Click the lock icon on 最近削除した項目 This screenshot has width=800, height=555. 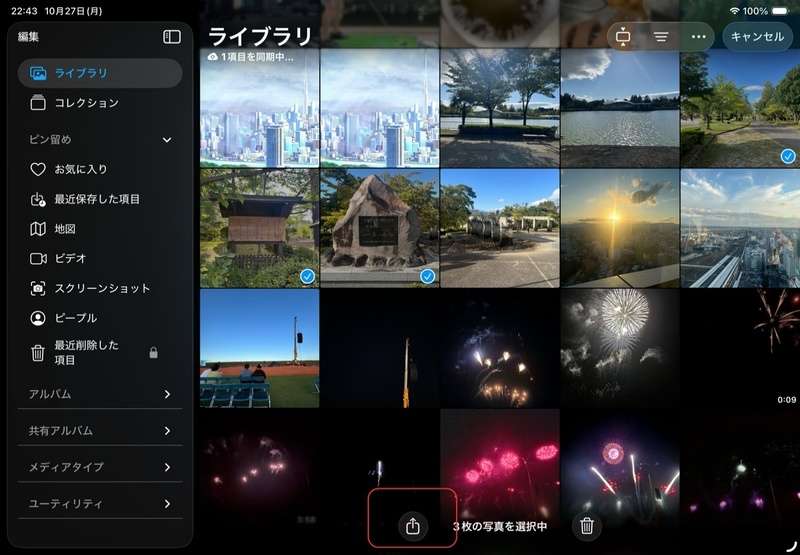coord(153,352)
